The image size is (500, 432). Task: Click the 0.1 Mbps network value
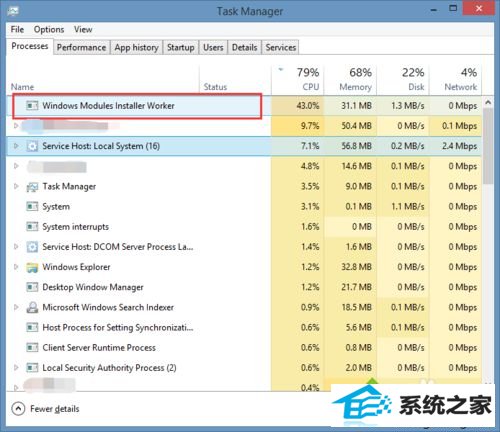click(x=460, y=126)
